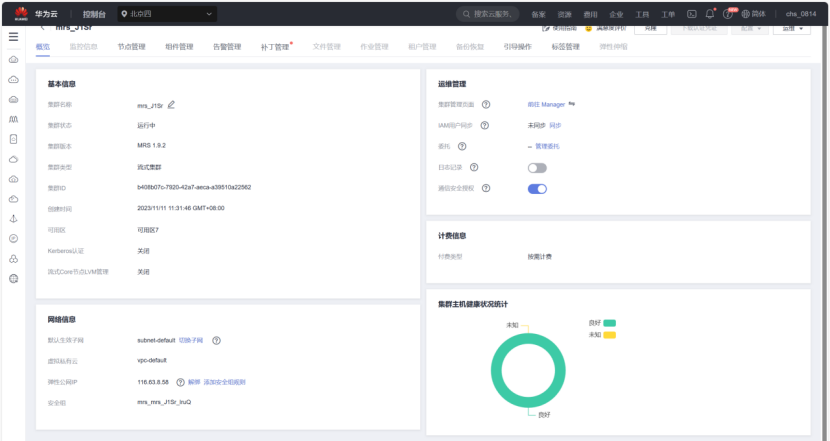Click help icon next to 切换子网

[216, 340]
